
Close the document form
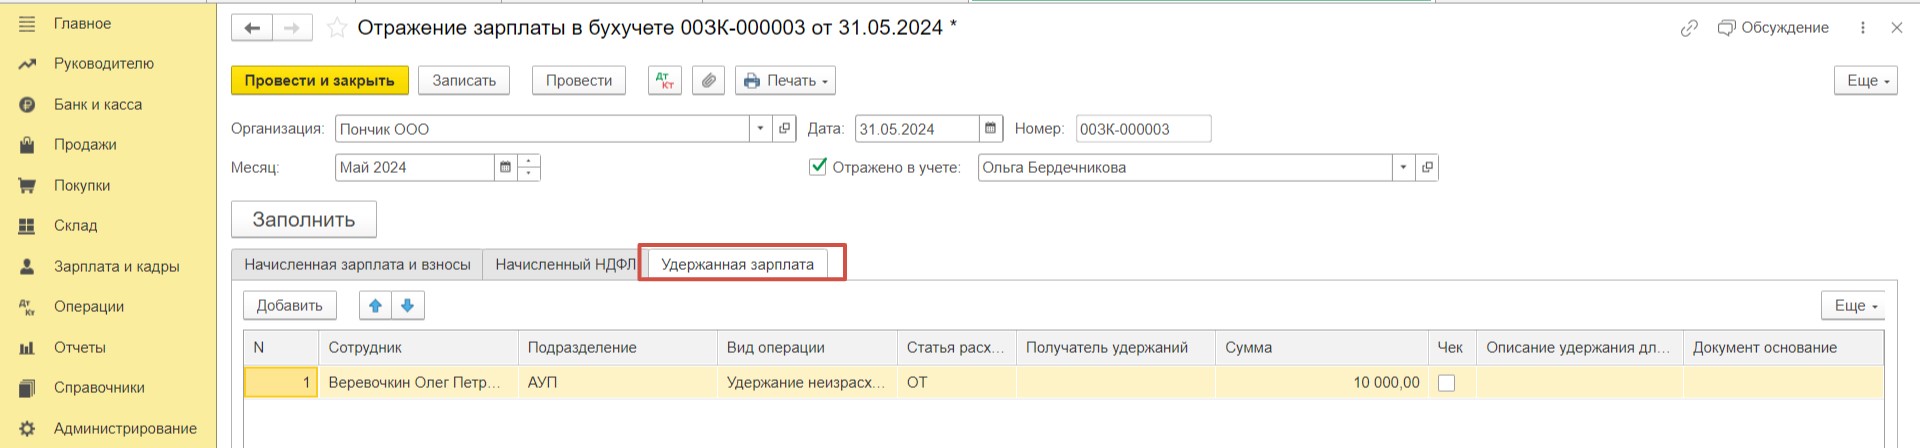click(x=1897, y=28)
